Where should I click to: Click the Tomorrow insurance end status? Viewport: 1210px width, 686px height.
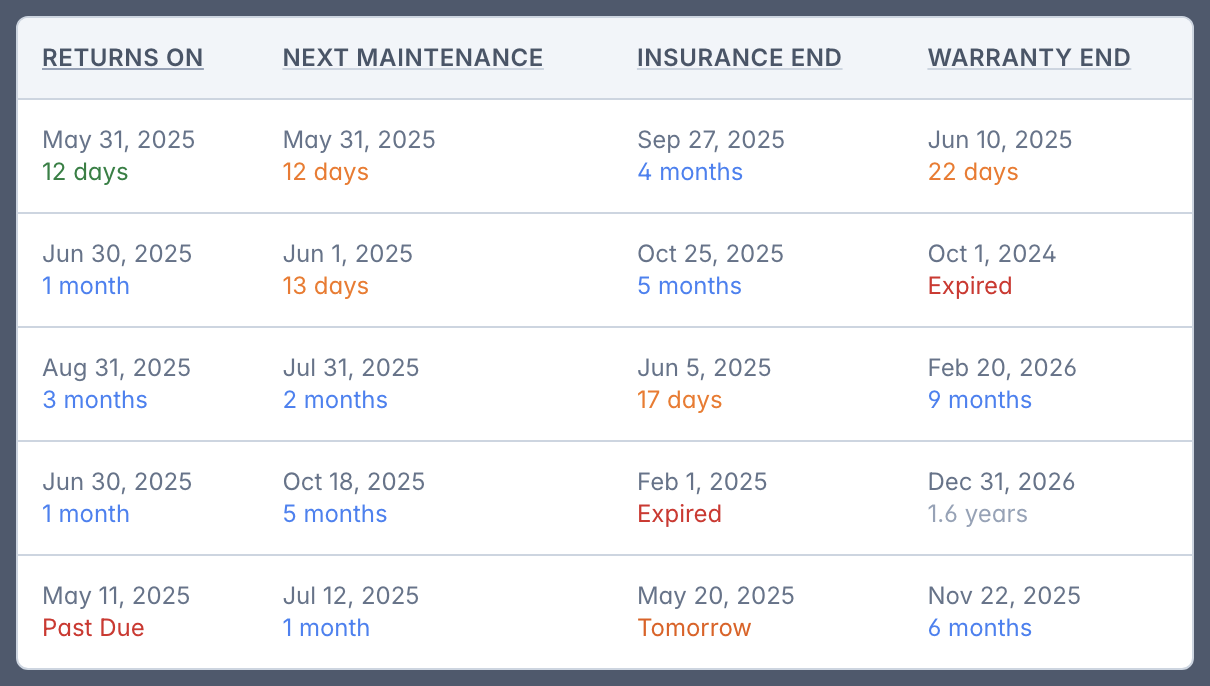click(694, 628)
